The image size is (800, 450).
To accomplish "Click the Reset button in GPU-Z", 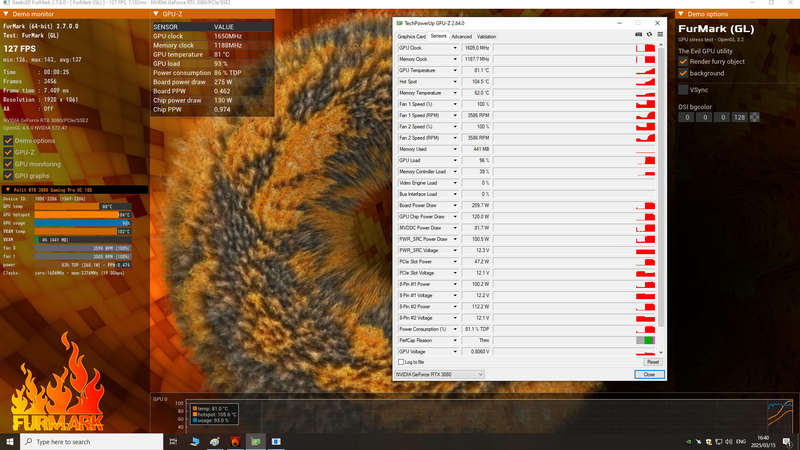I will pos(653,362).
